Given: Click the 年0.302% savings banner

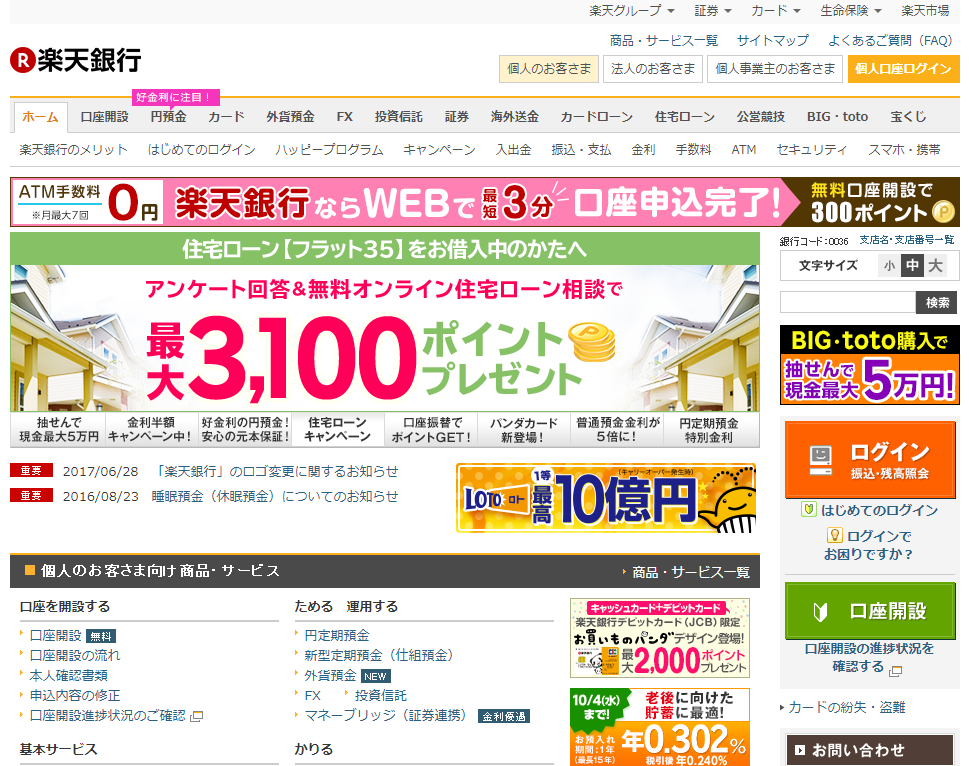Looking at the screenshot, I should (659, 727).
